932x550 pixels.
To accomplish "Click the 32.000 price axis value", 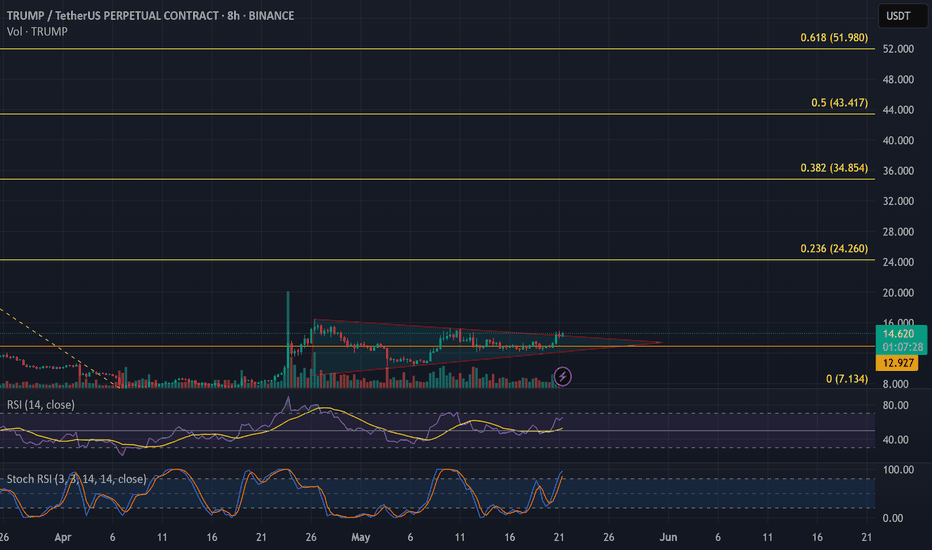I will (898, 201).
